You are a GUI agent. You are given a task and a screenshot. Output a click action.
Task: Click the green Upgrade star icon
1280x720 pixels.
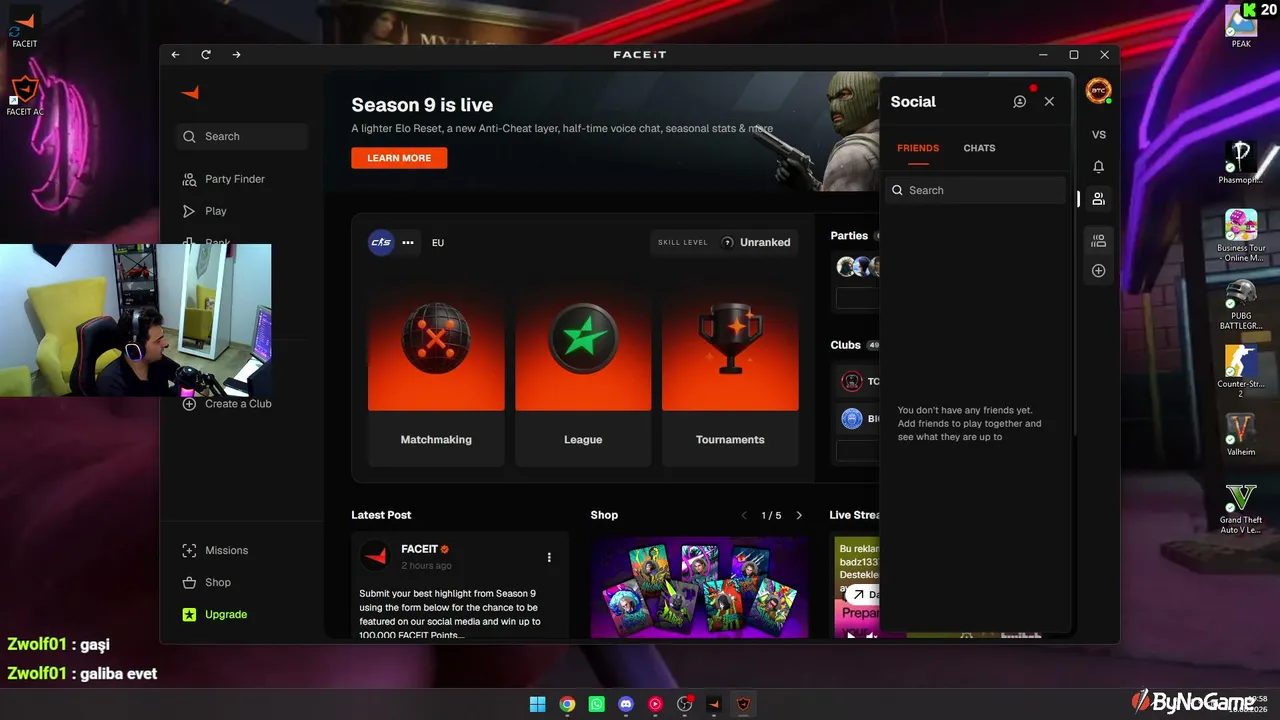coord(189,615)
